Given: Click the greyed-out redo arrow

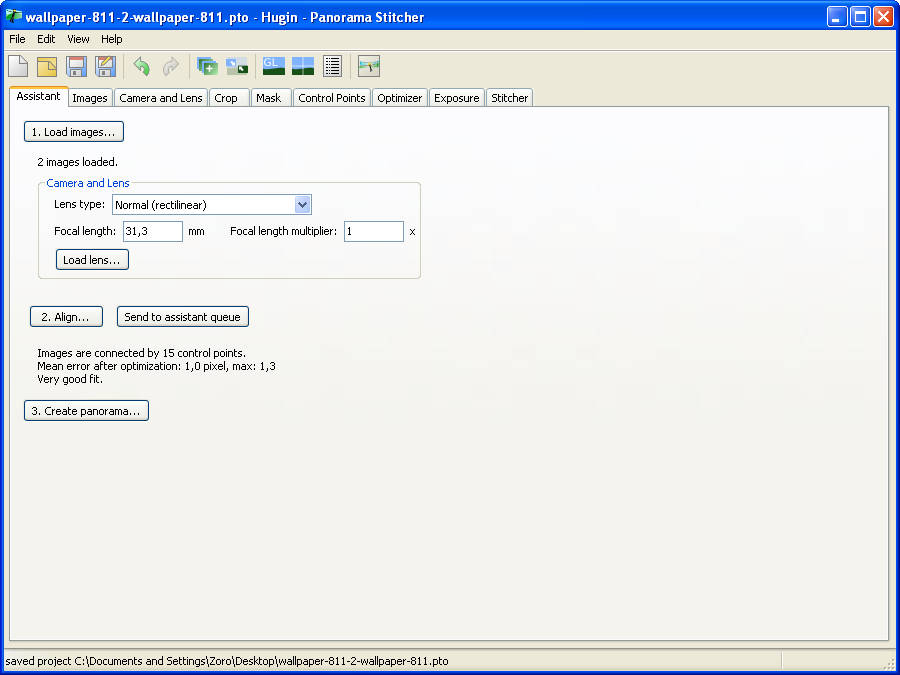Looking at the screenshot, I should pos(170,66).
